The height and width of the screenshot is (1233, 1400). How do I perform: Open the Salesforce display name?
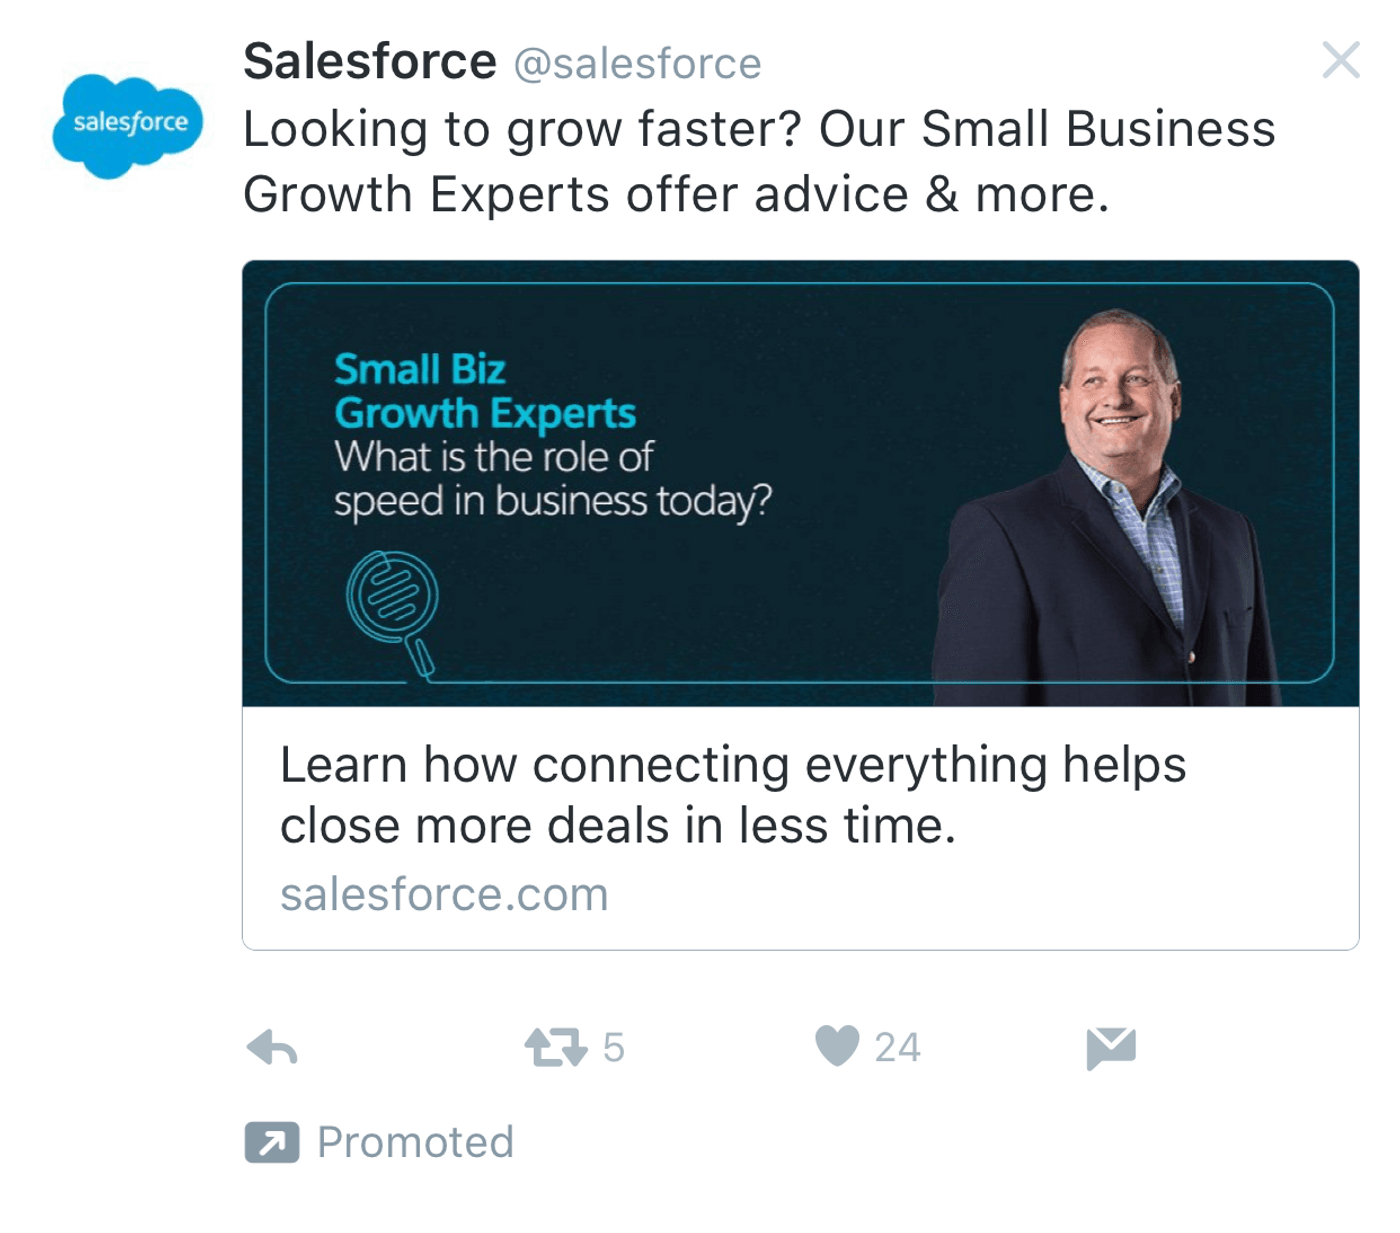(370, 62)
